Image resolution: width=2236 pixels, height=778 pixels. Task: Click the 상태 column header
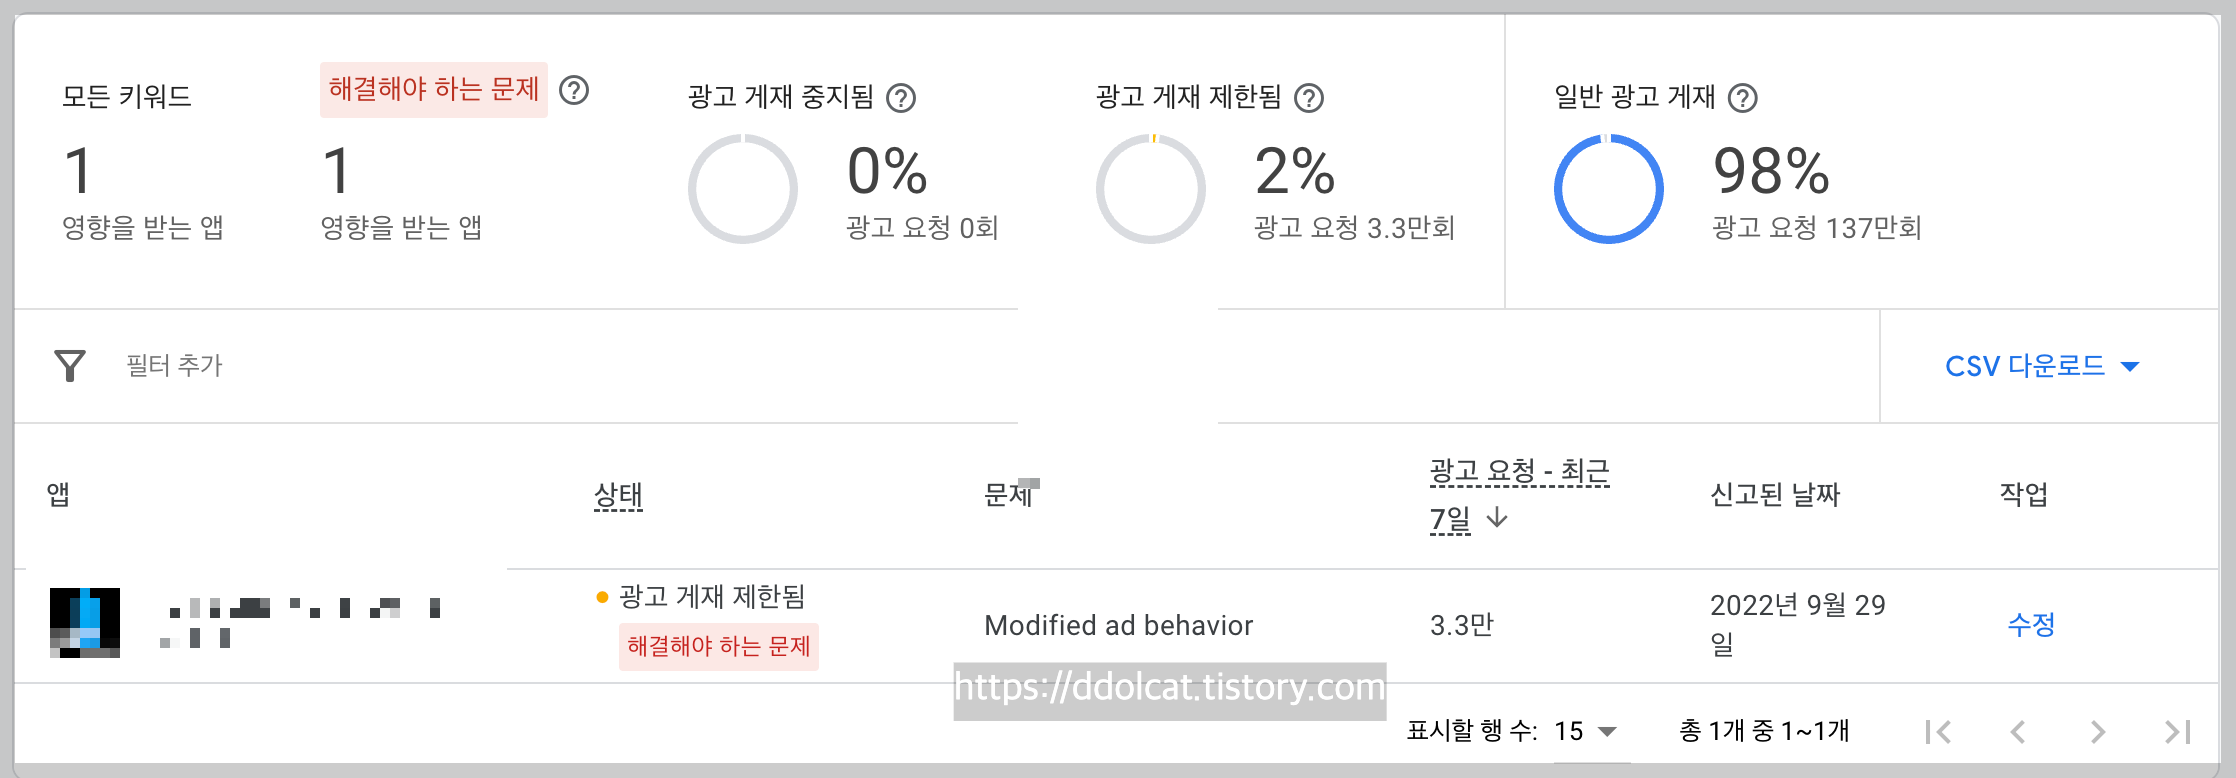618,495
